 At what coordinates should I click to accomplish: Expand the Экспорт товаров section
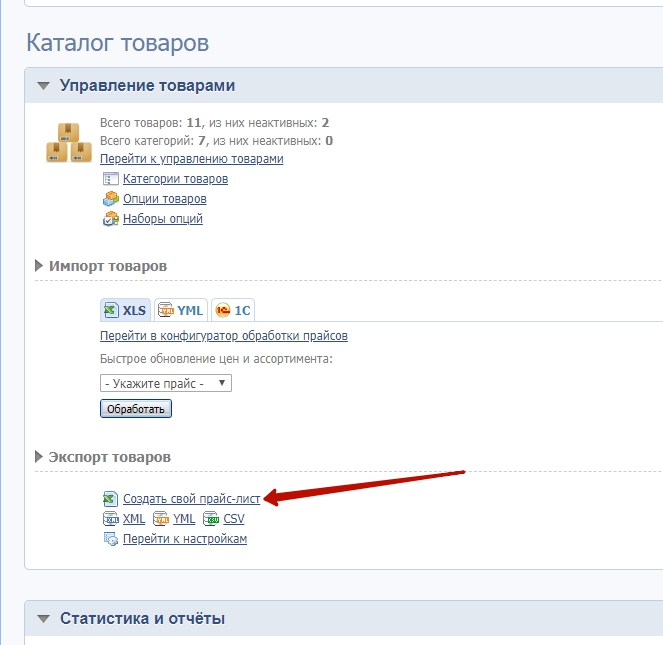40,457
